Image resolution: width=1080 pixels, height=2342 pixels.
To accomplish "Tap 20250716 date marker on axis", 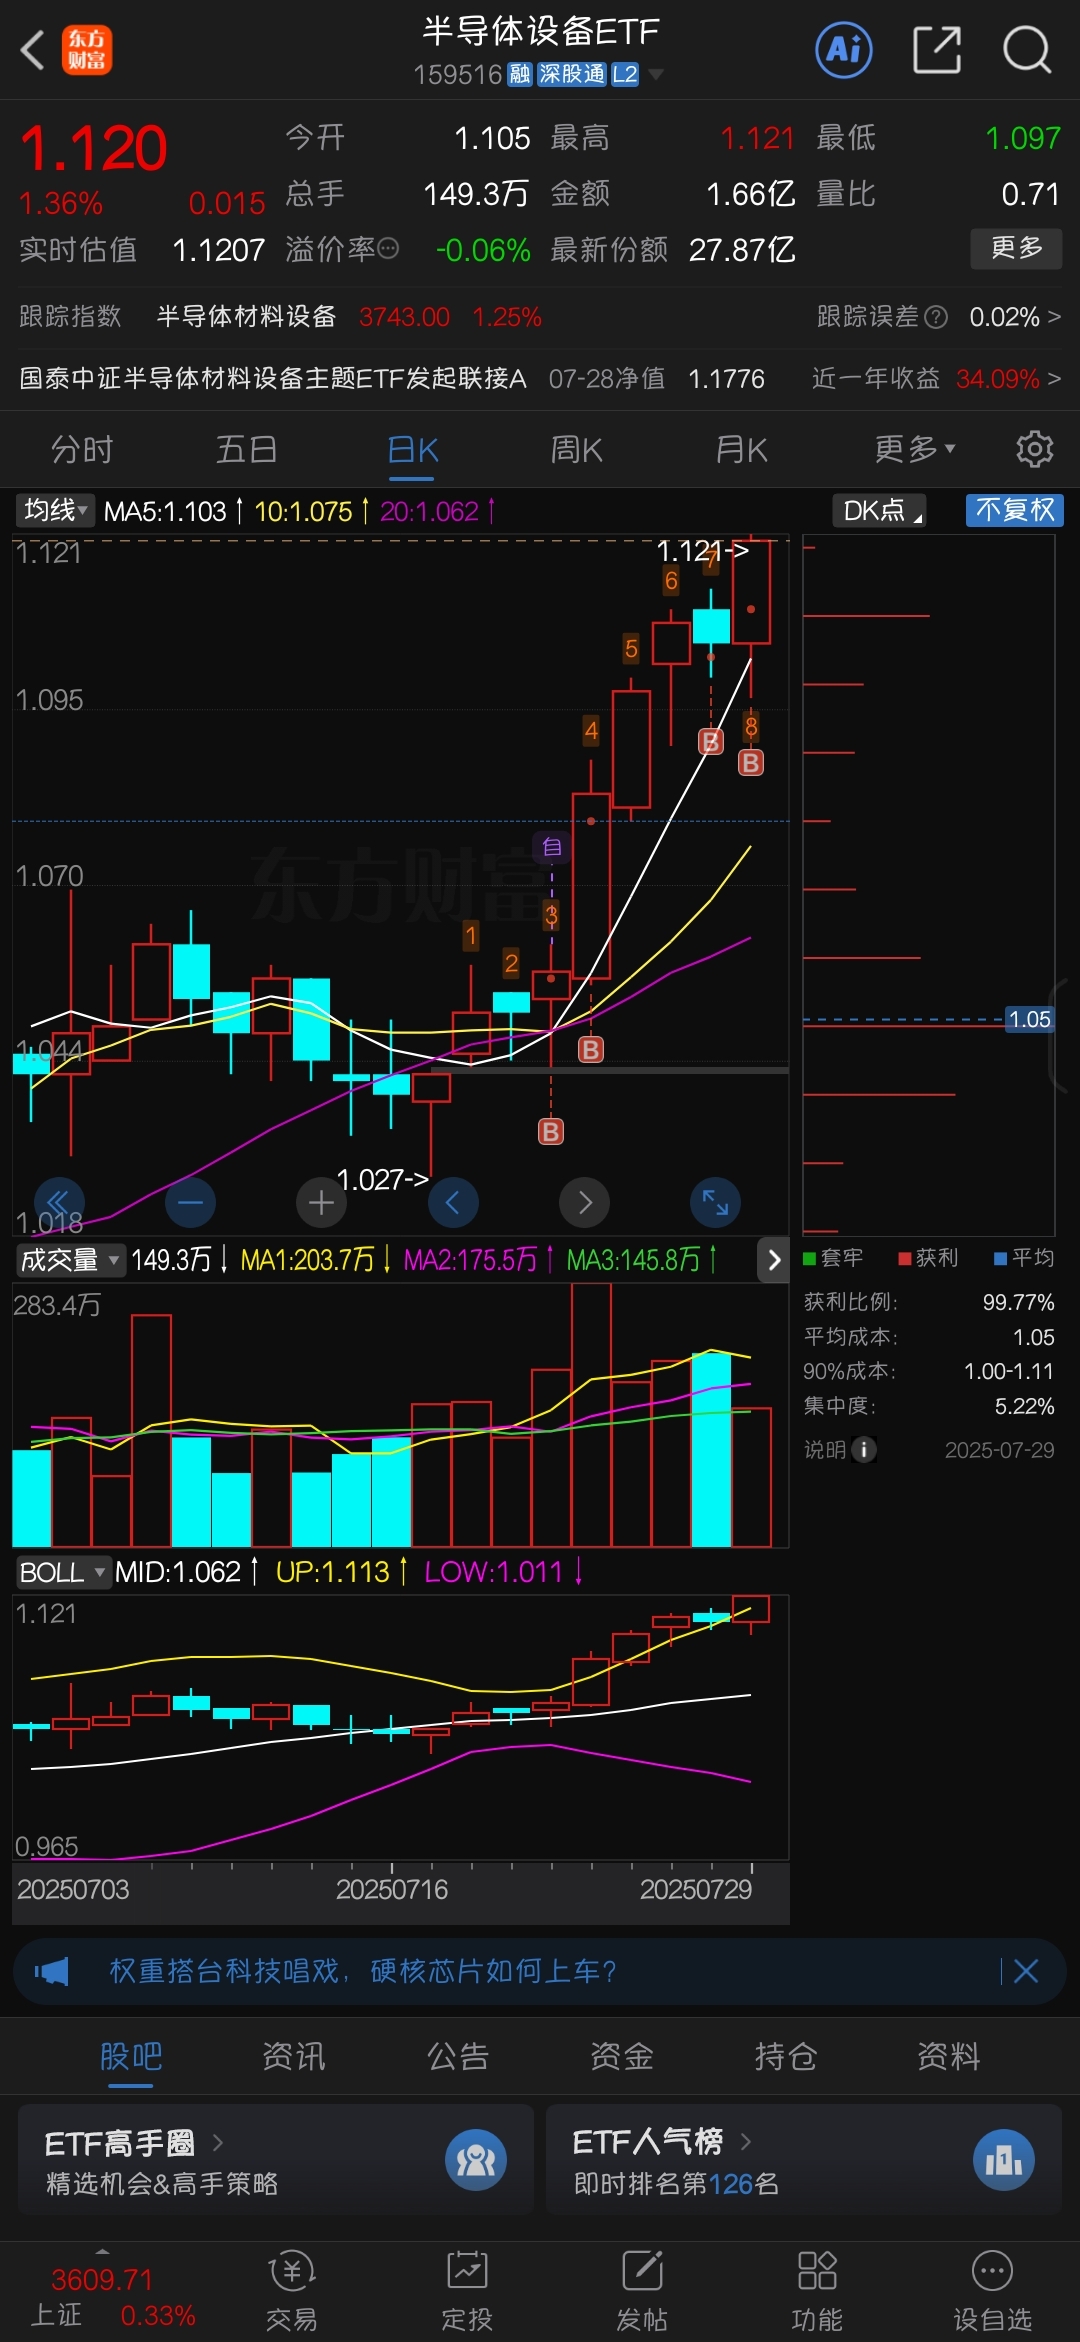I will coord(392,1889).
